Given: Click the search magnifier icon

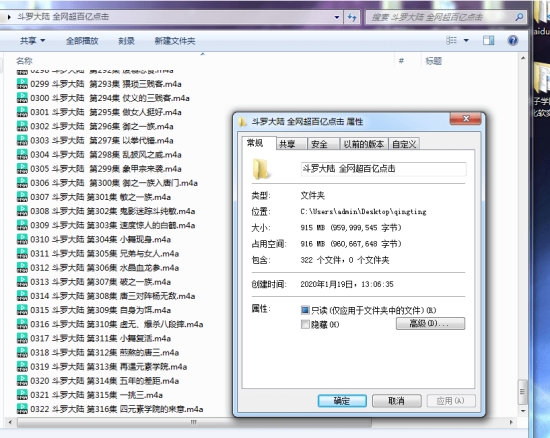Looking at the screenshot, I should click(x=519, y=17).
